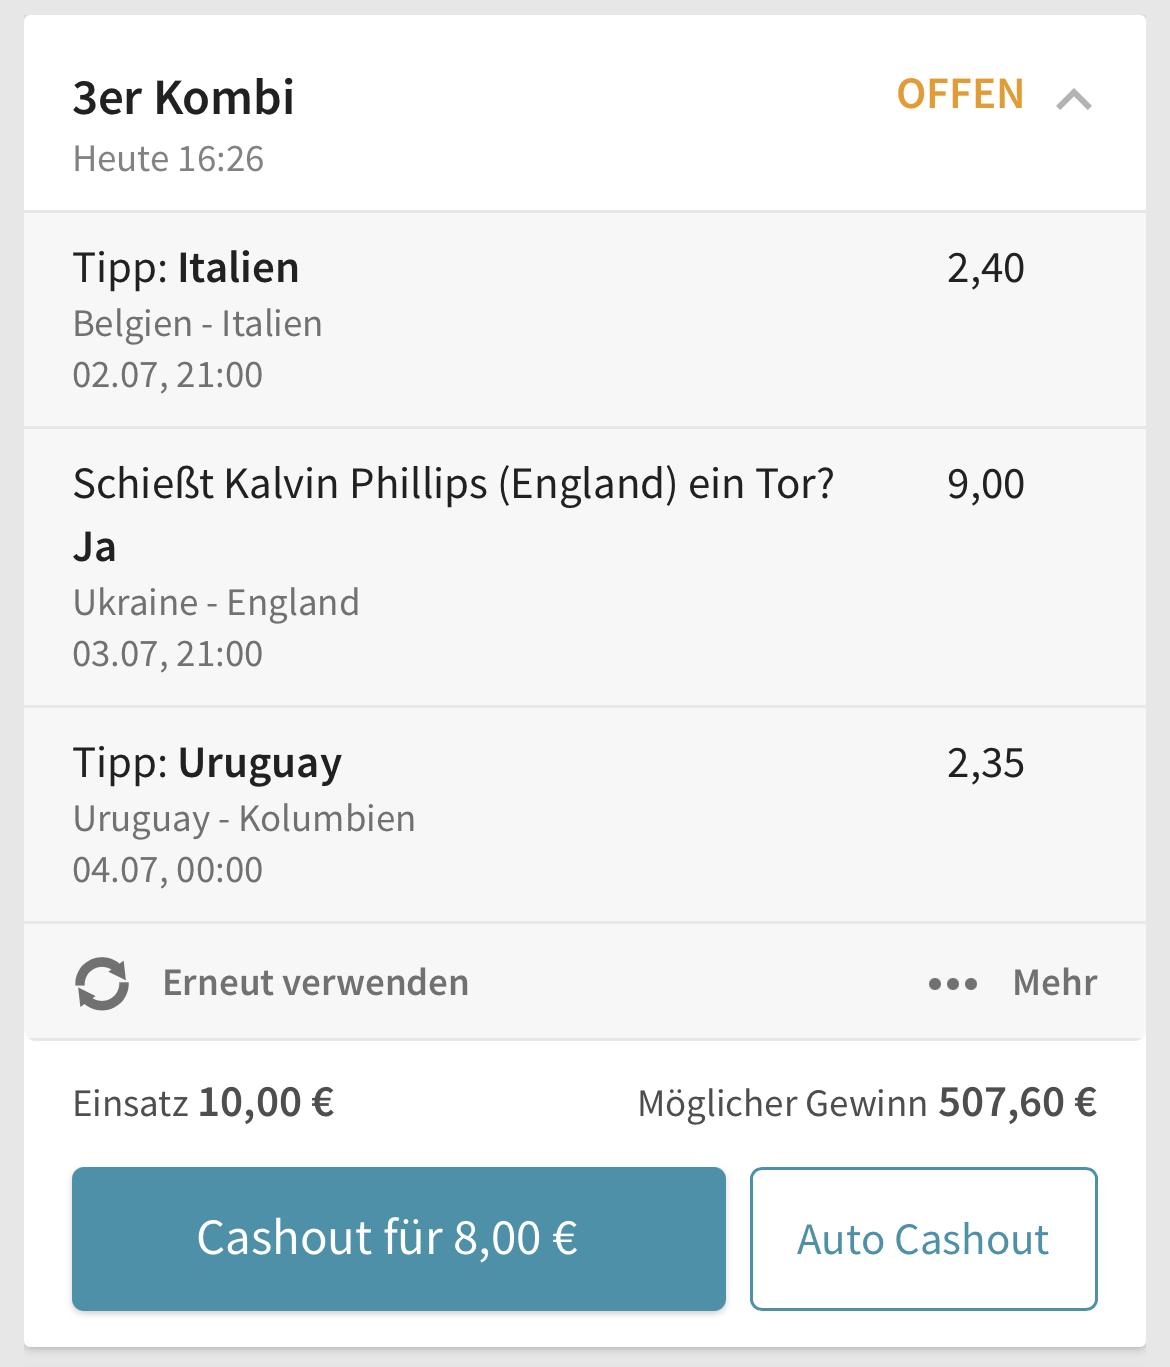Open the Auto Cashout option

pyautogui.click(x=924, y=1238)
